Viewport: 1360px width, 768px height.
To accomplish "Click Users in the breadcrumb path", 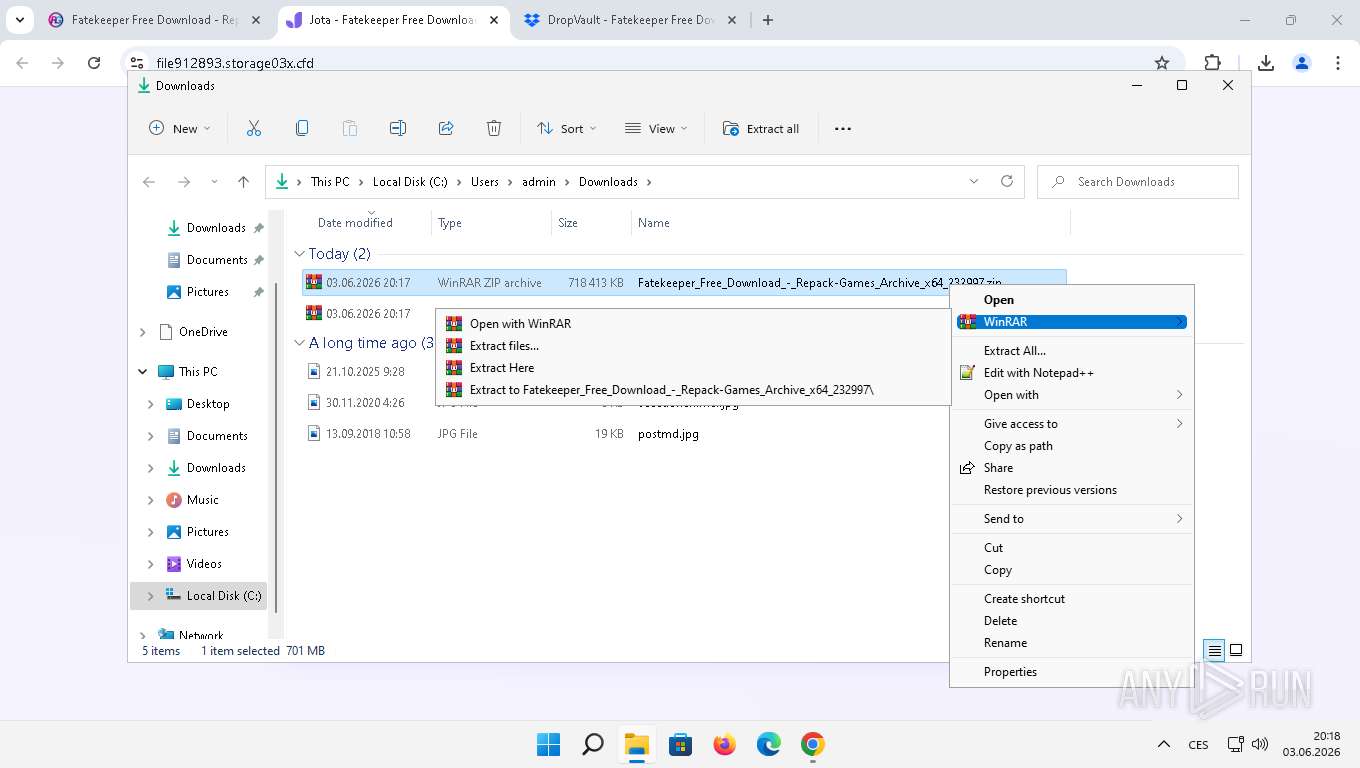I will [485, 182].
